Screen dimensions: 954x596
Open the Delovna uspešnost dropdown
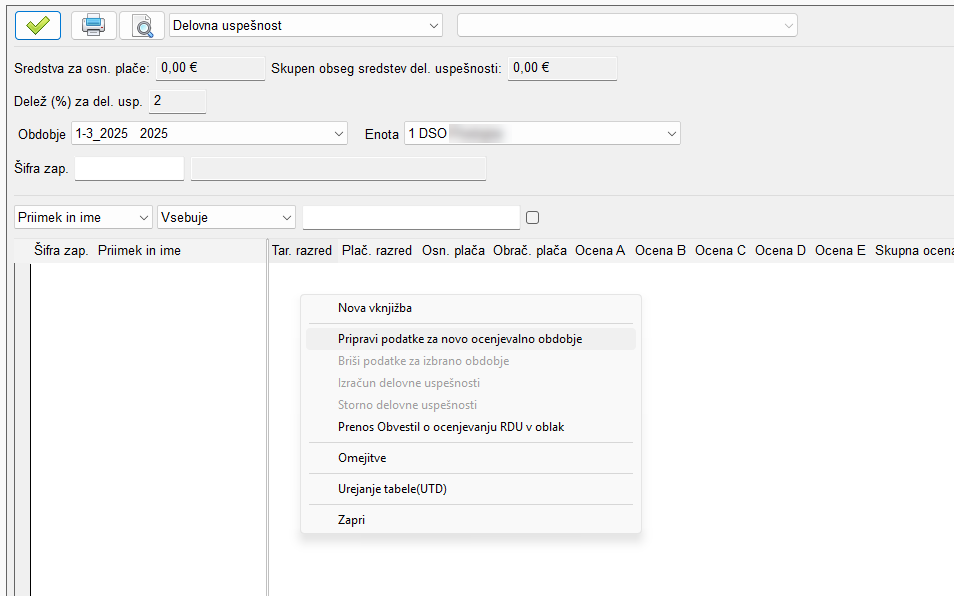(x=305, y=26)
